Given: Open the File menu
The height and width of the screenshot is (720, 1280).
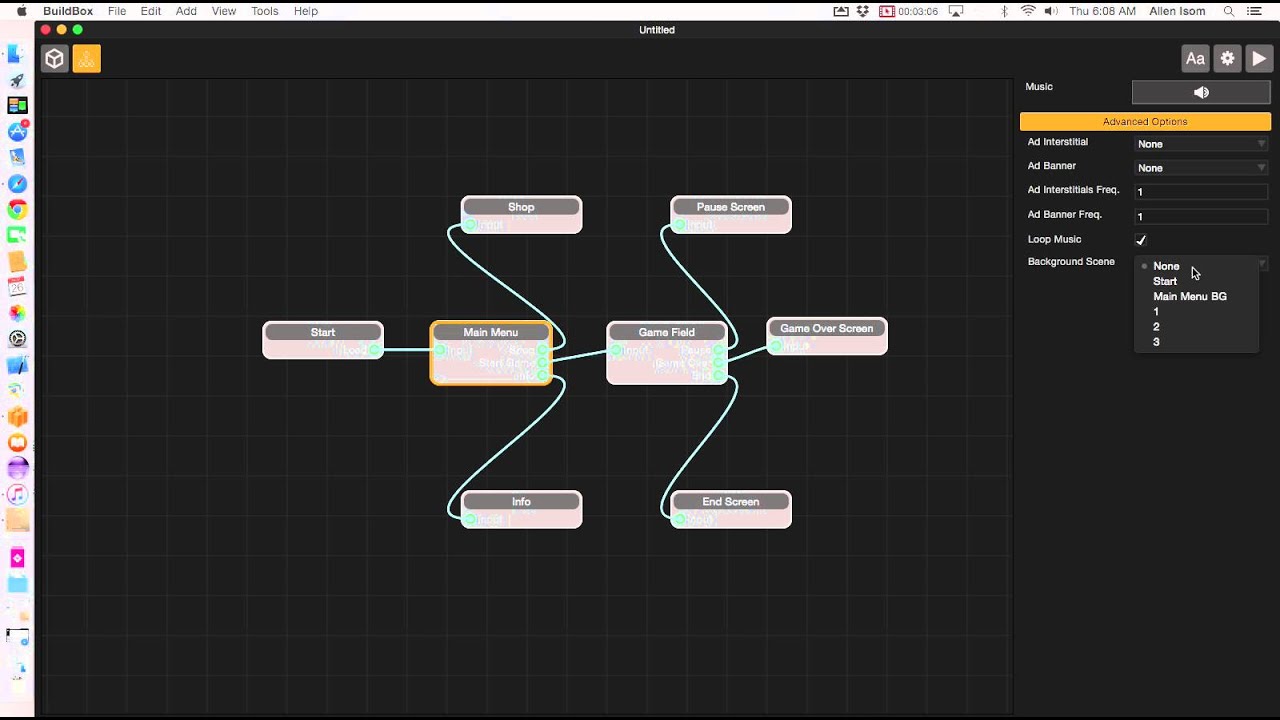Looking at the screenshot, I should (117, 11).
